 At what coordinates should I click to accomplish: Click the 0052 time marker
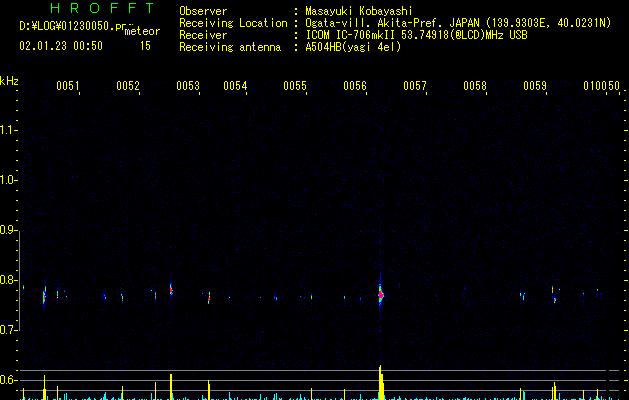click(x=128, y=86)
